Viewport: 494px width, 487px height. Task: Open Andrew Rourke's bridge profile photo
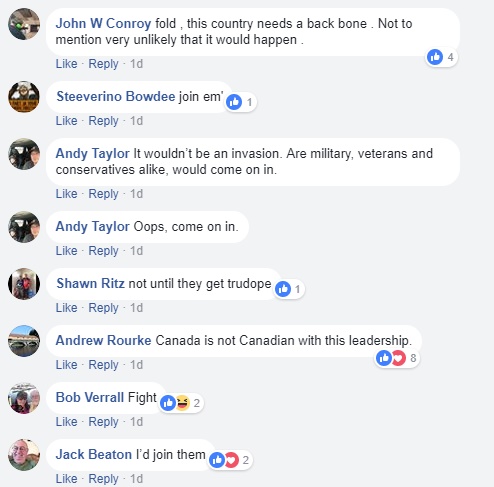[x=24, y=341]
